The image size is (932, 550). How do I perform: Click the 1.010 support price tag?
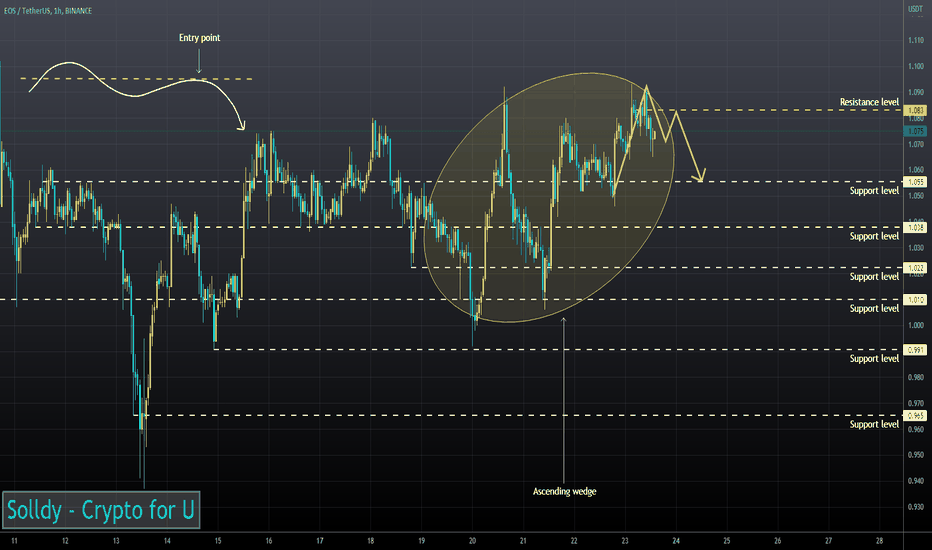(x=915, y=300)
